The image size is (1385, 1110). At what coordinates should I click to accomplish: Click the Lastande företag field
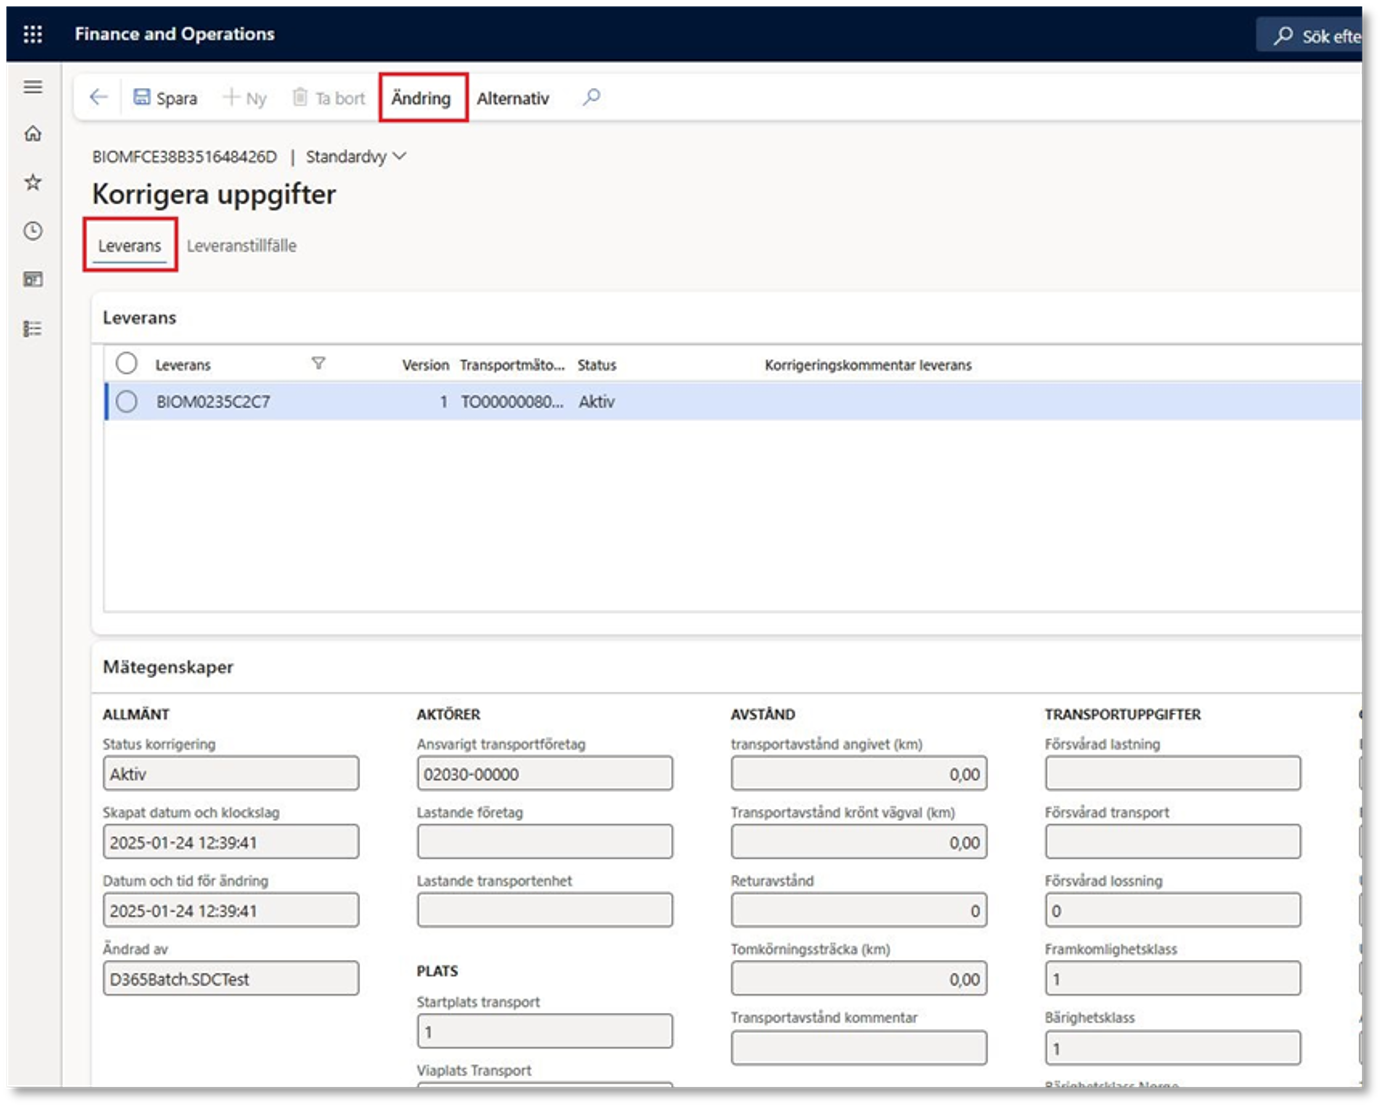pos(545,842)
